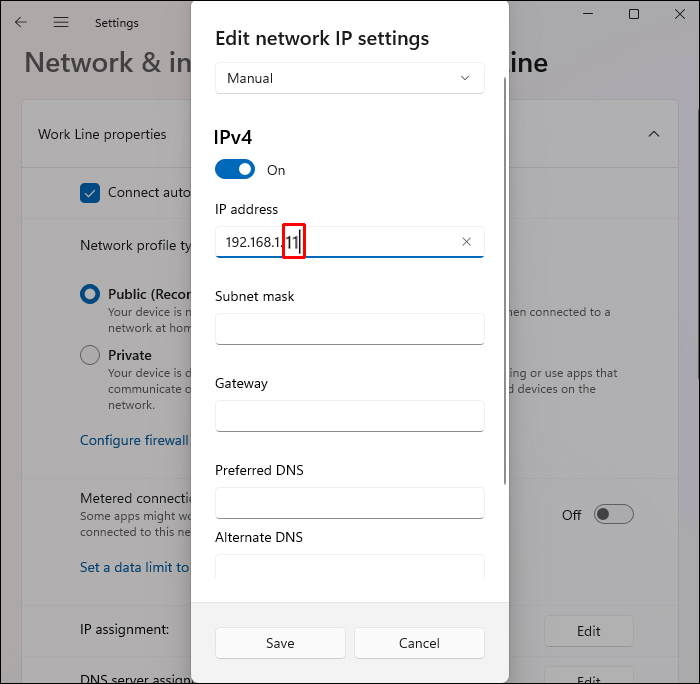Clear the IP address field text
The width and height of the screenshot is (700, 684).
tap(466, 242)
